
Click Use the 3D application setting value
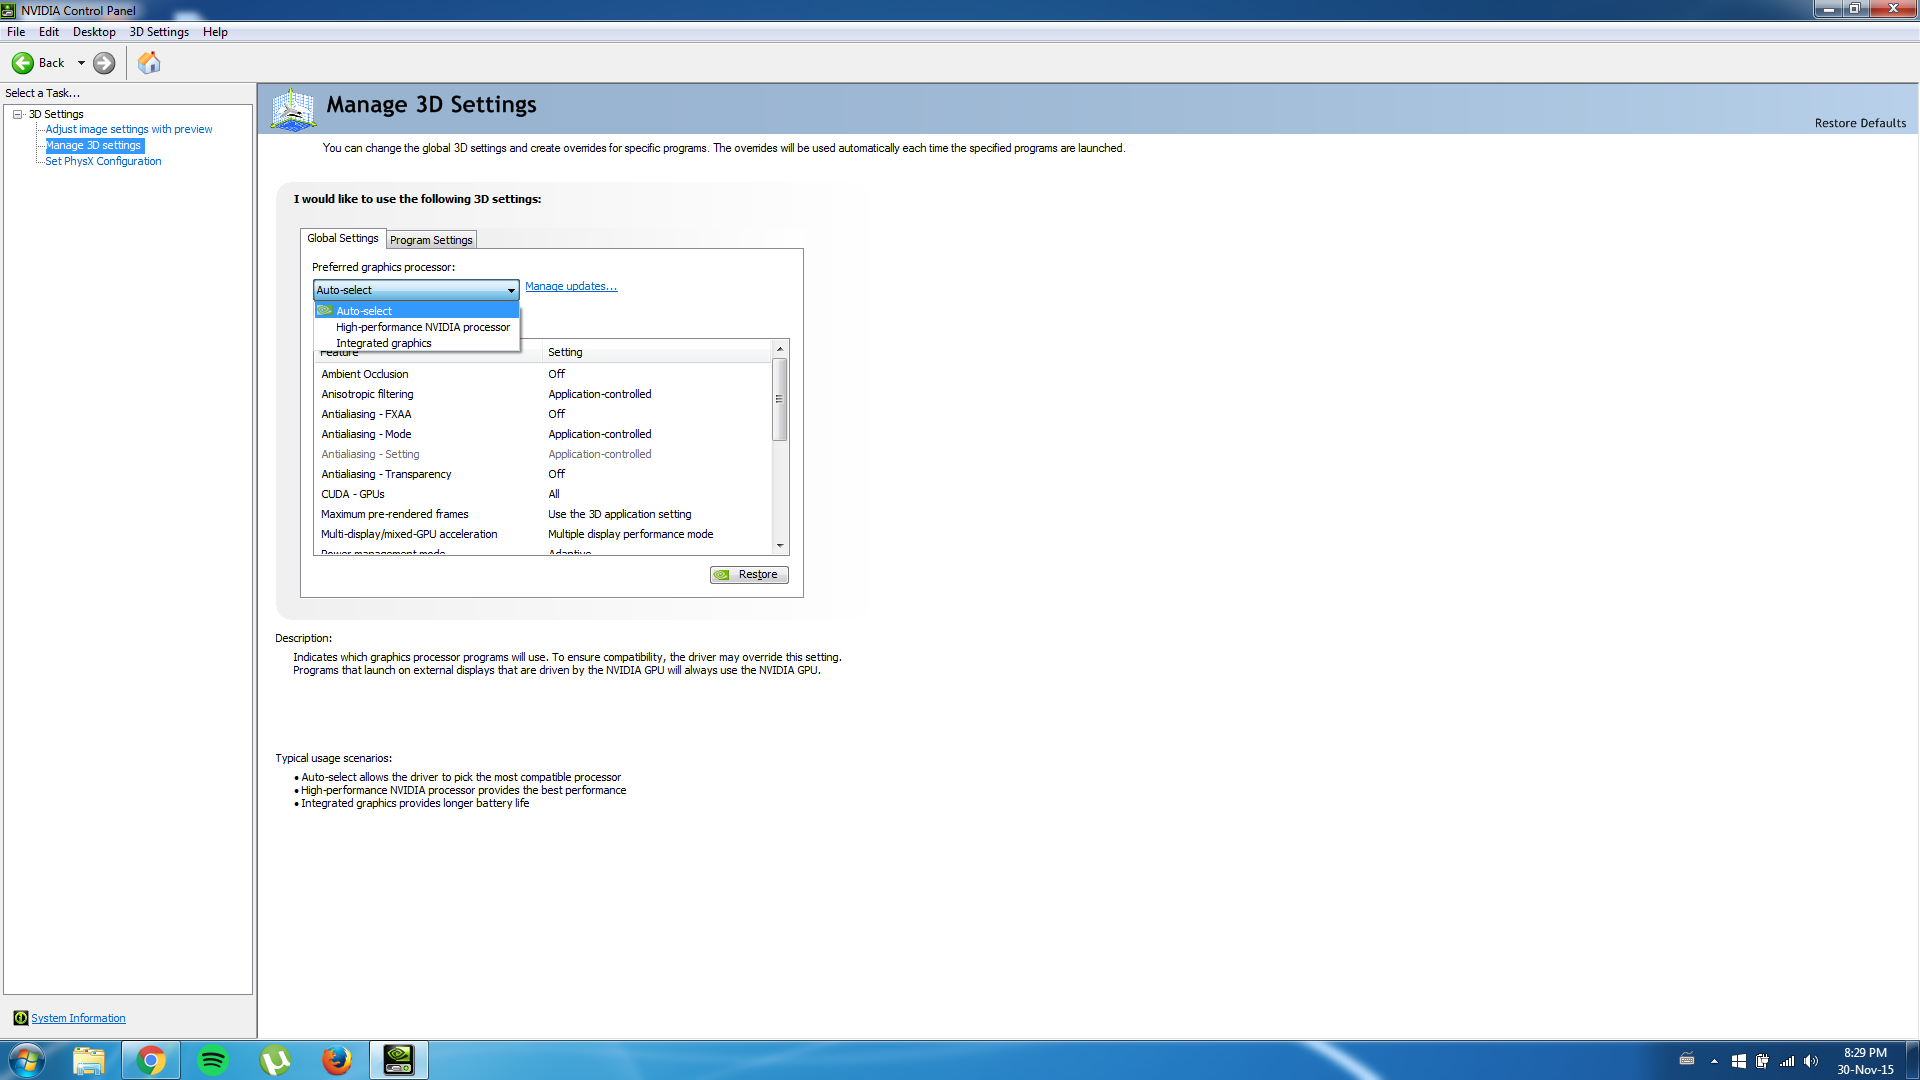(x=619, y=514)
